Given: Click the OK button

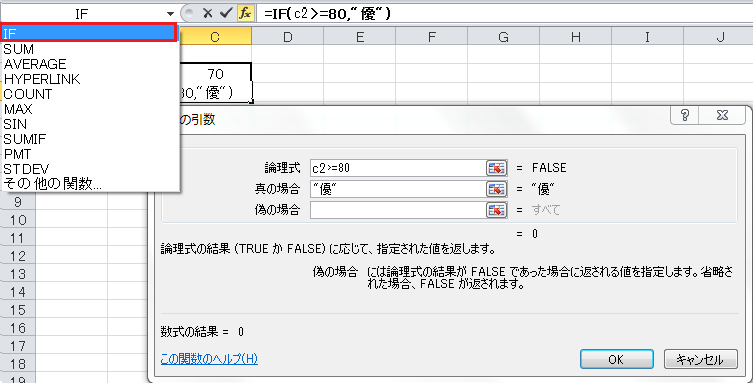Looking at the screenshot, I should pos(616,359).
